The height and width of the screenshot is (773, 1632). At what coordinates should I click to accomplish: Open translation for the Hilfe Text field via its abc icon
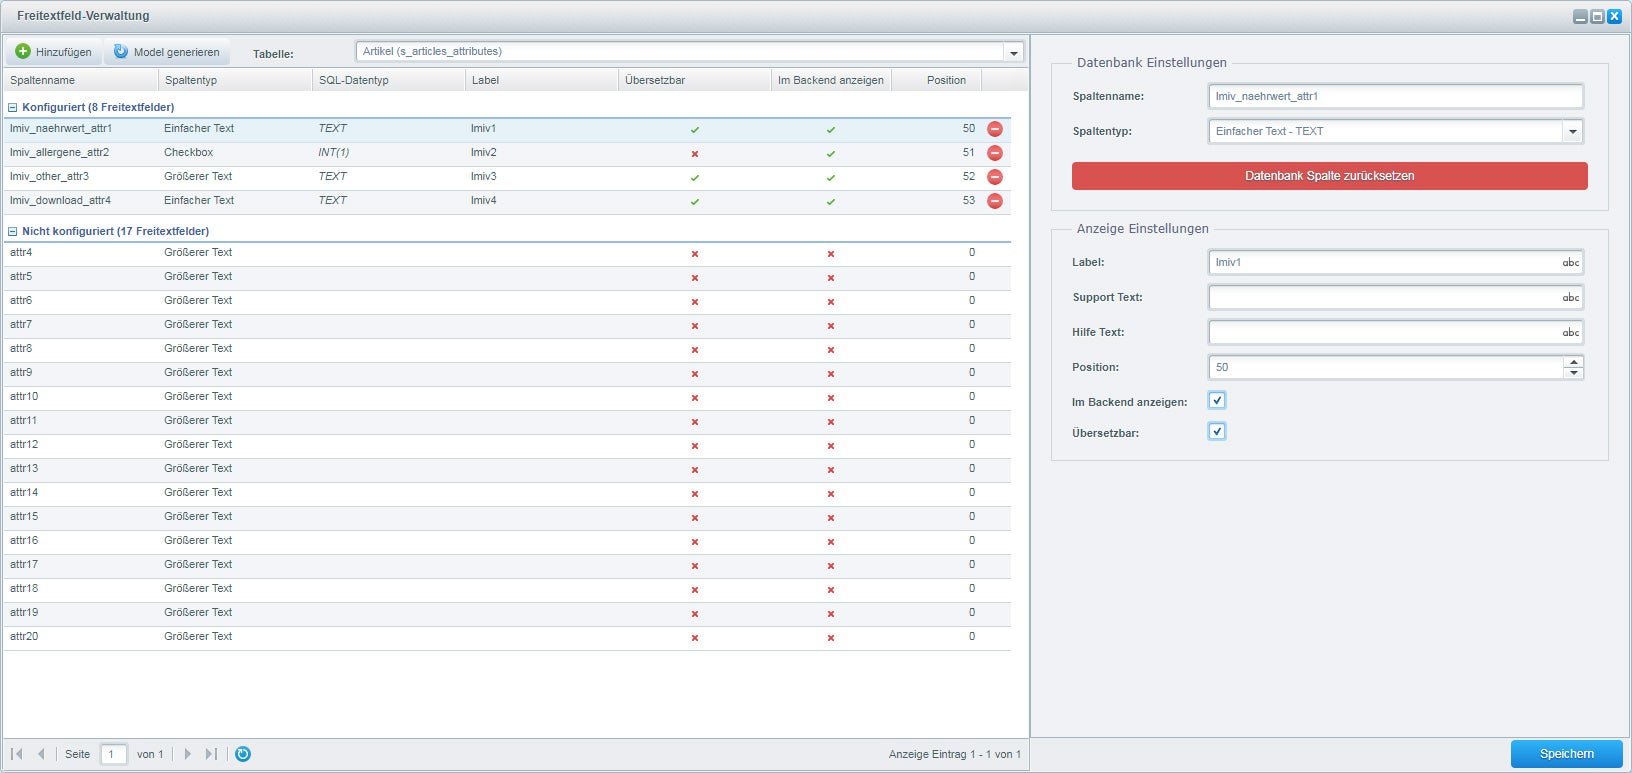pyautogui.click(x=1571, y=333)
